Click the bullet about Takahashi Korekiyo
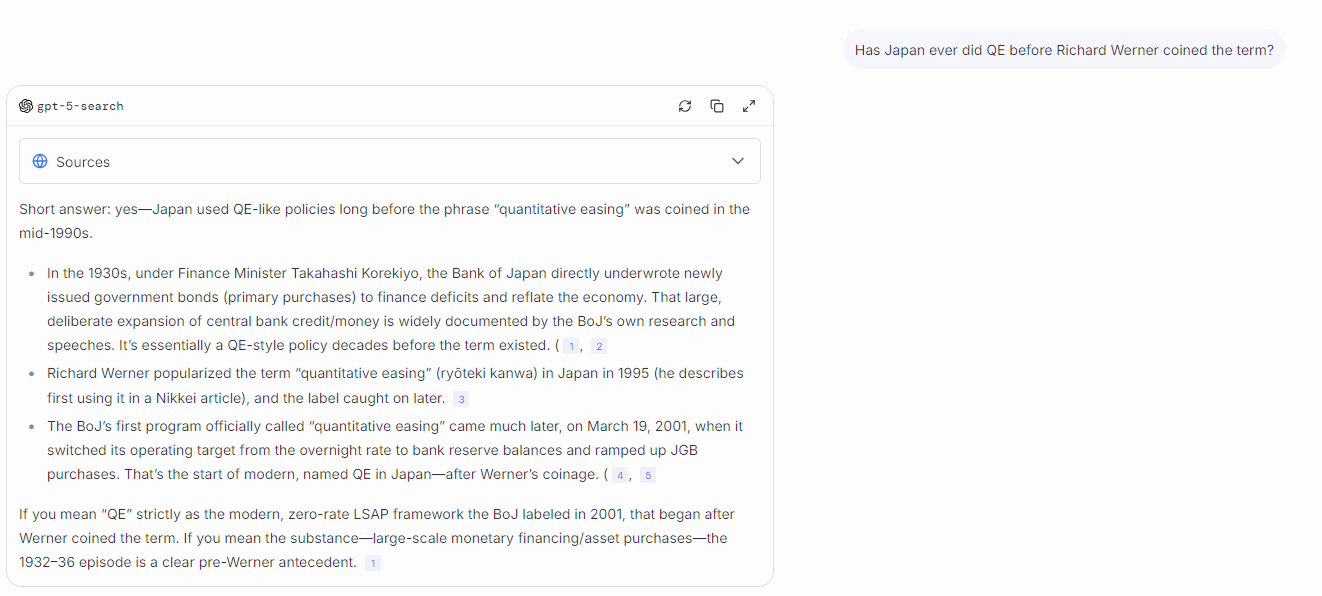1322x596 pixels. (x=392, y=309)
